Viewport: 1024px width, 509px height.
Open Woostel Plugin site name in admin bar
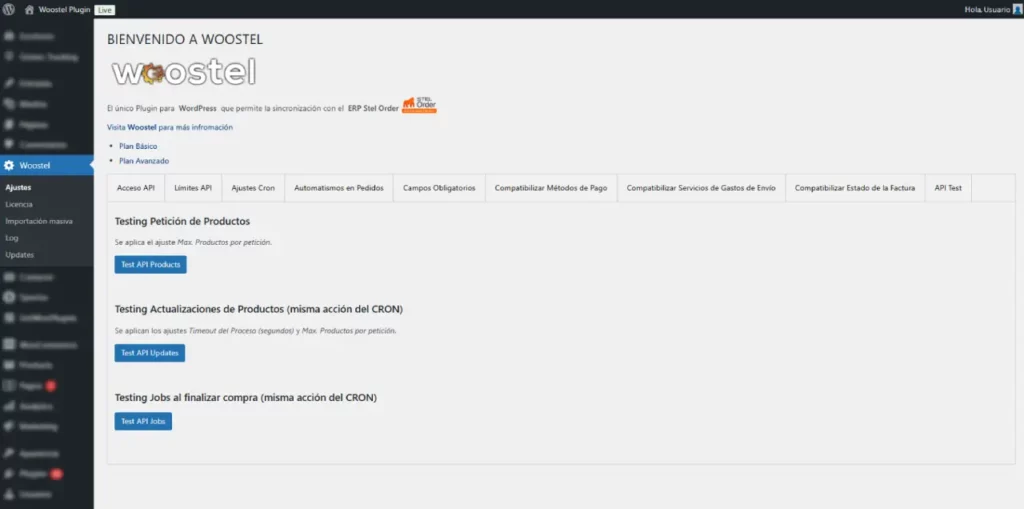coord(65,10)
